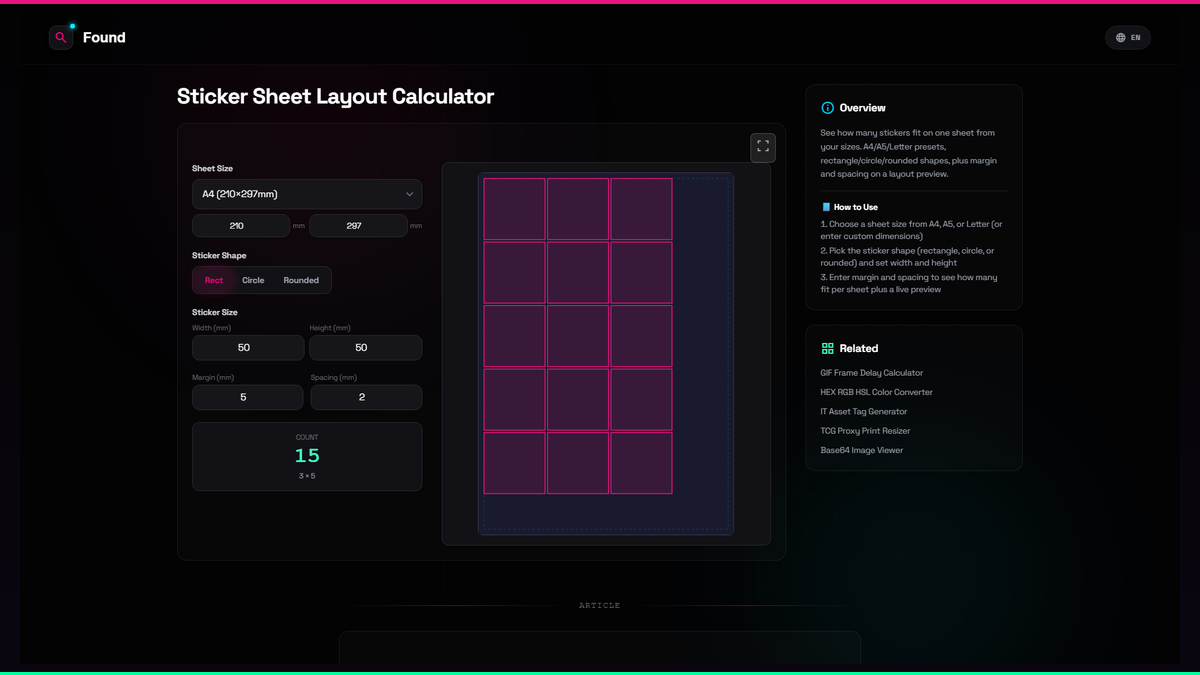Click the Sheet Size label
Image resolution: width=1200 pixels, height=675 pixels.
(213, 169)
